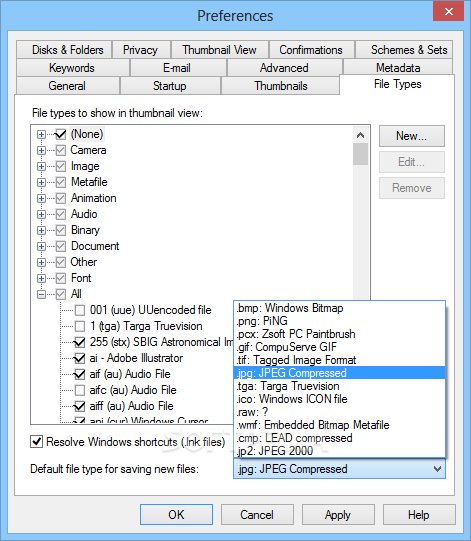Expand the Animation category node

(41, 198)
